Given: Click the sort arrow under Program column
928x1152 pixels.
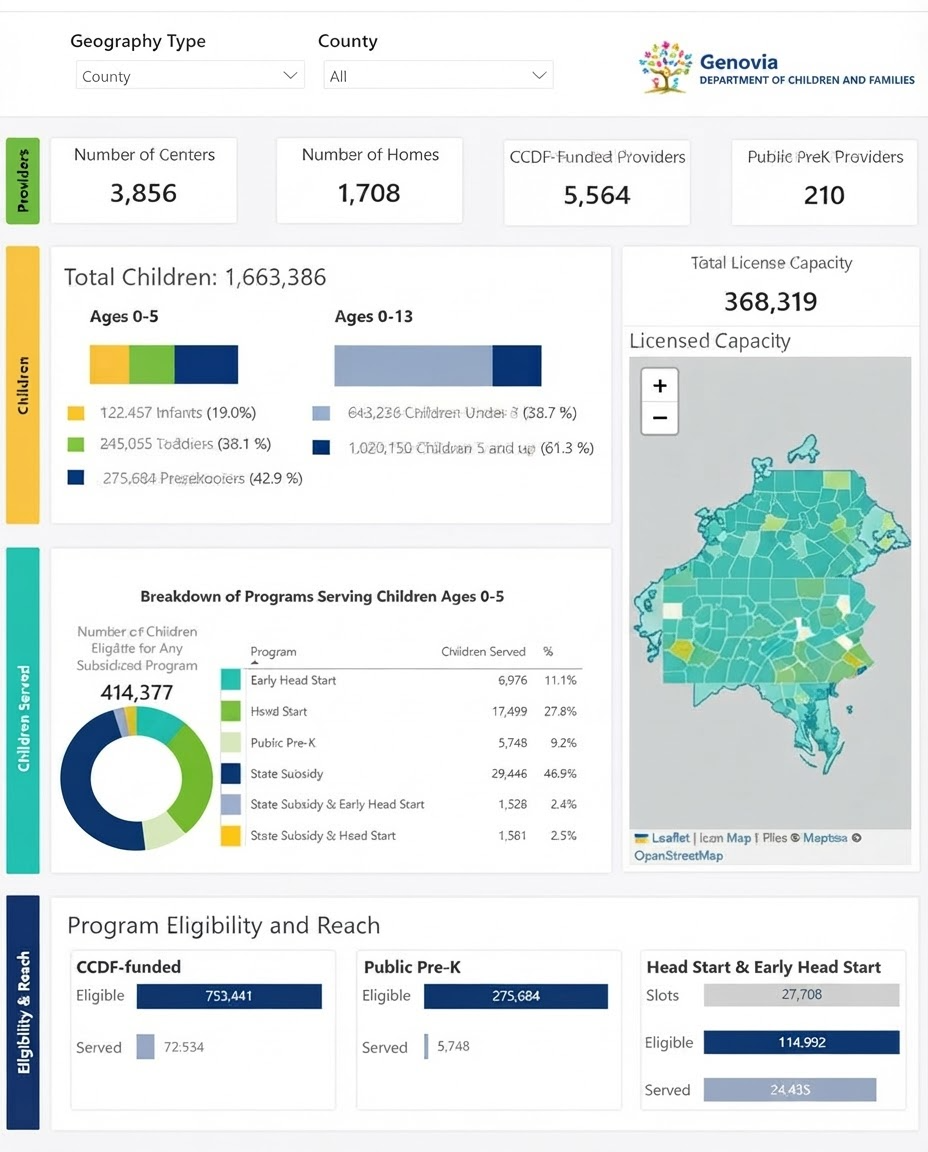Looking at the screenshot, I should 255,663.
